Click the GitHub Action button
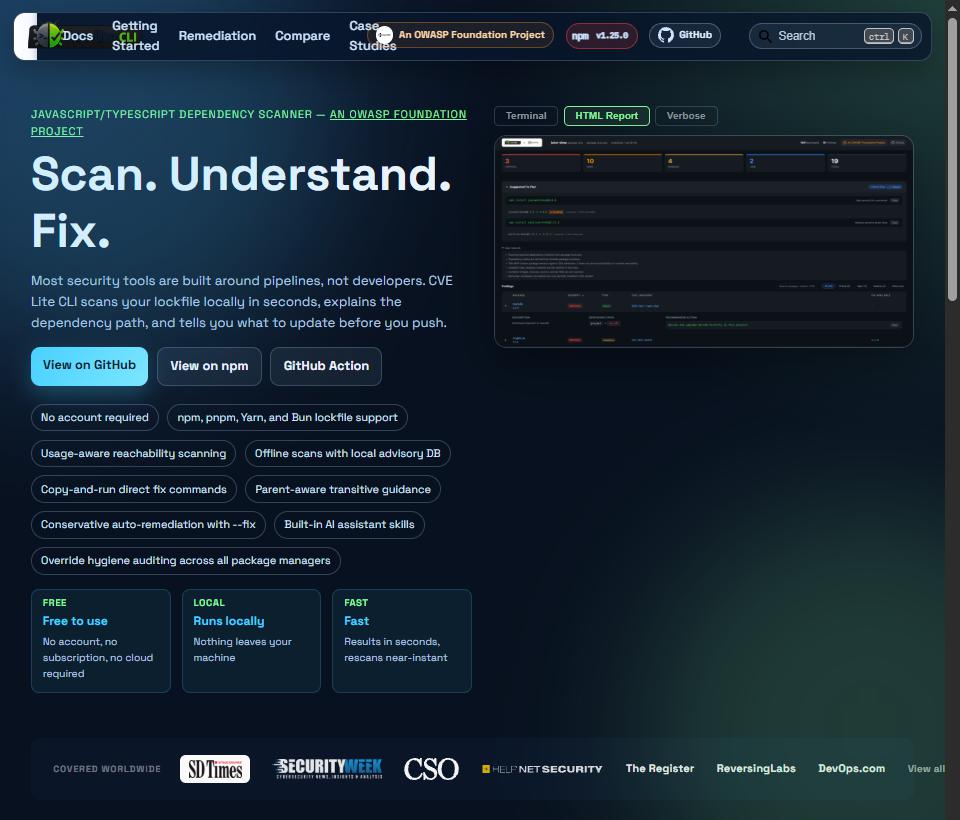The width and height of the screenshot is (960, 820). tap(326, 366)
